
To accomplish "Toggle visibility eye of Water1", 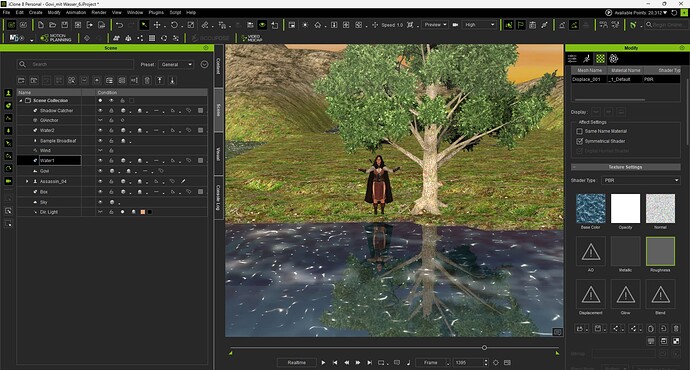I will pos(100,161).
